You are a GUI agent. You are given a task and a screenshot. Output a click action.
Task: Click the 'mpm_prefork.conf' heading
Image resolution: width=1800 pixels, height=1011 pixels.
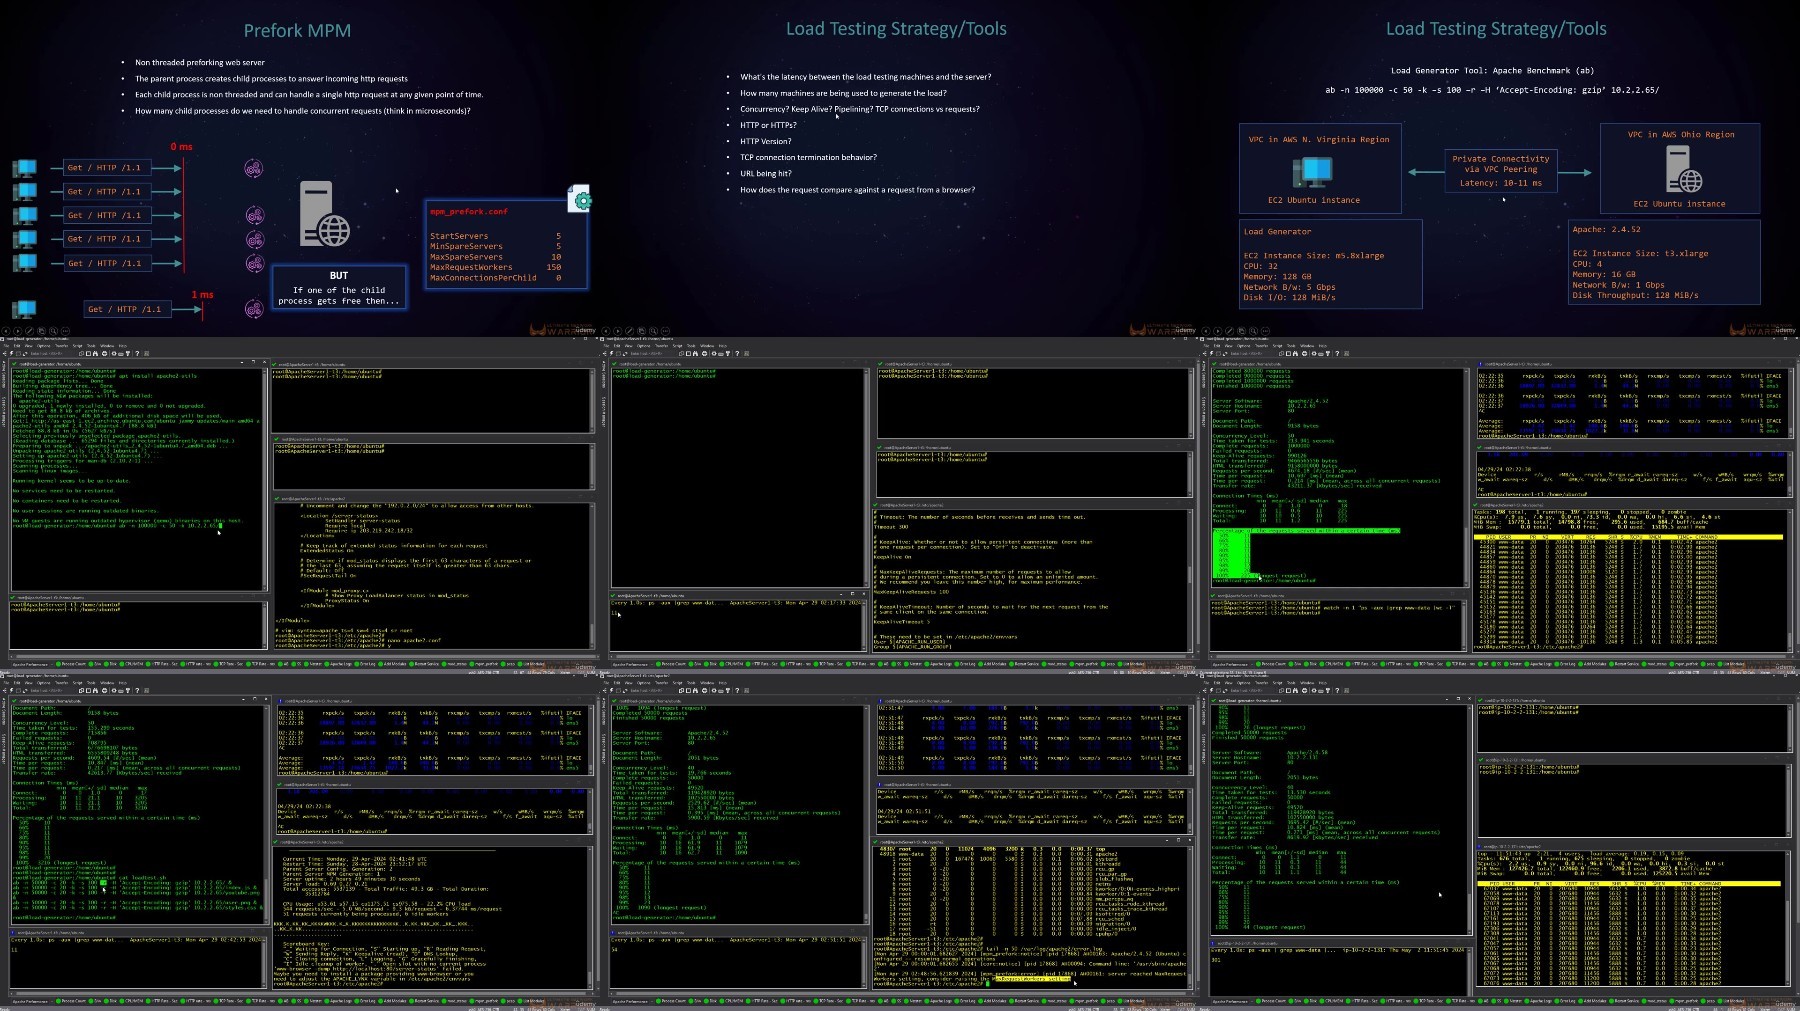pos(468,212)
